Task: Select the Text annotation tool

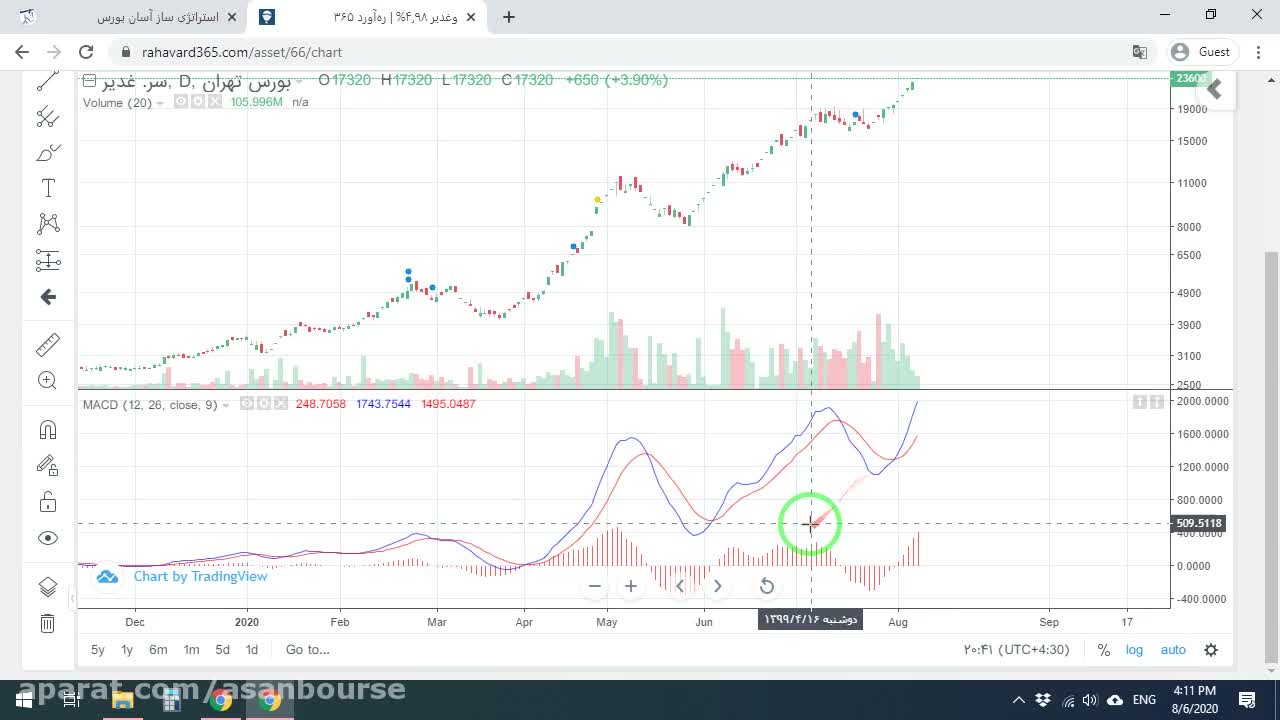Action: pos(47,188)
